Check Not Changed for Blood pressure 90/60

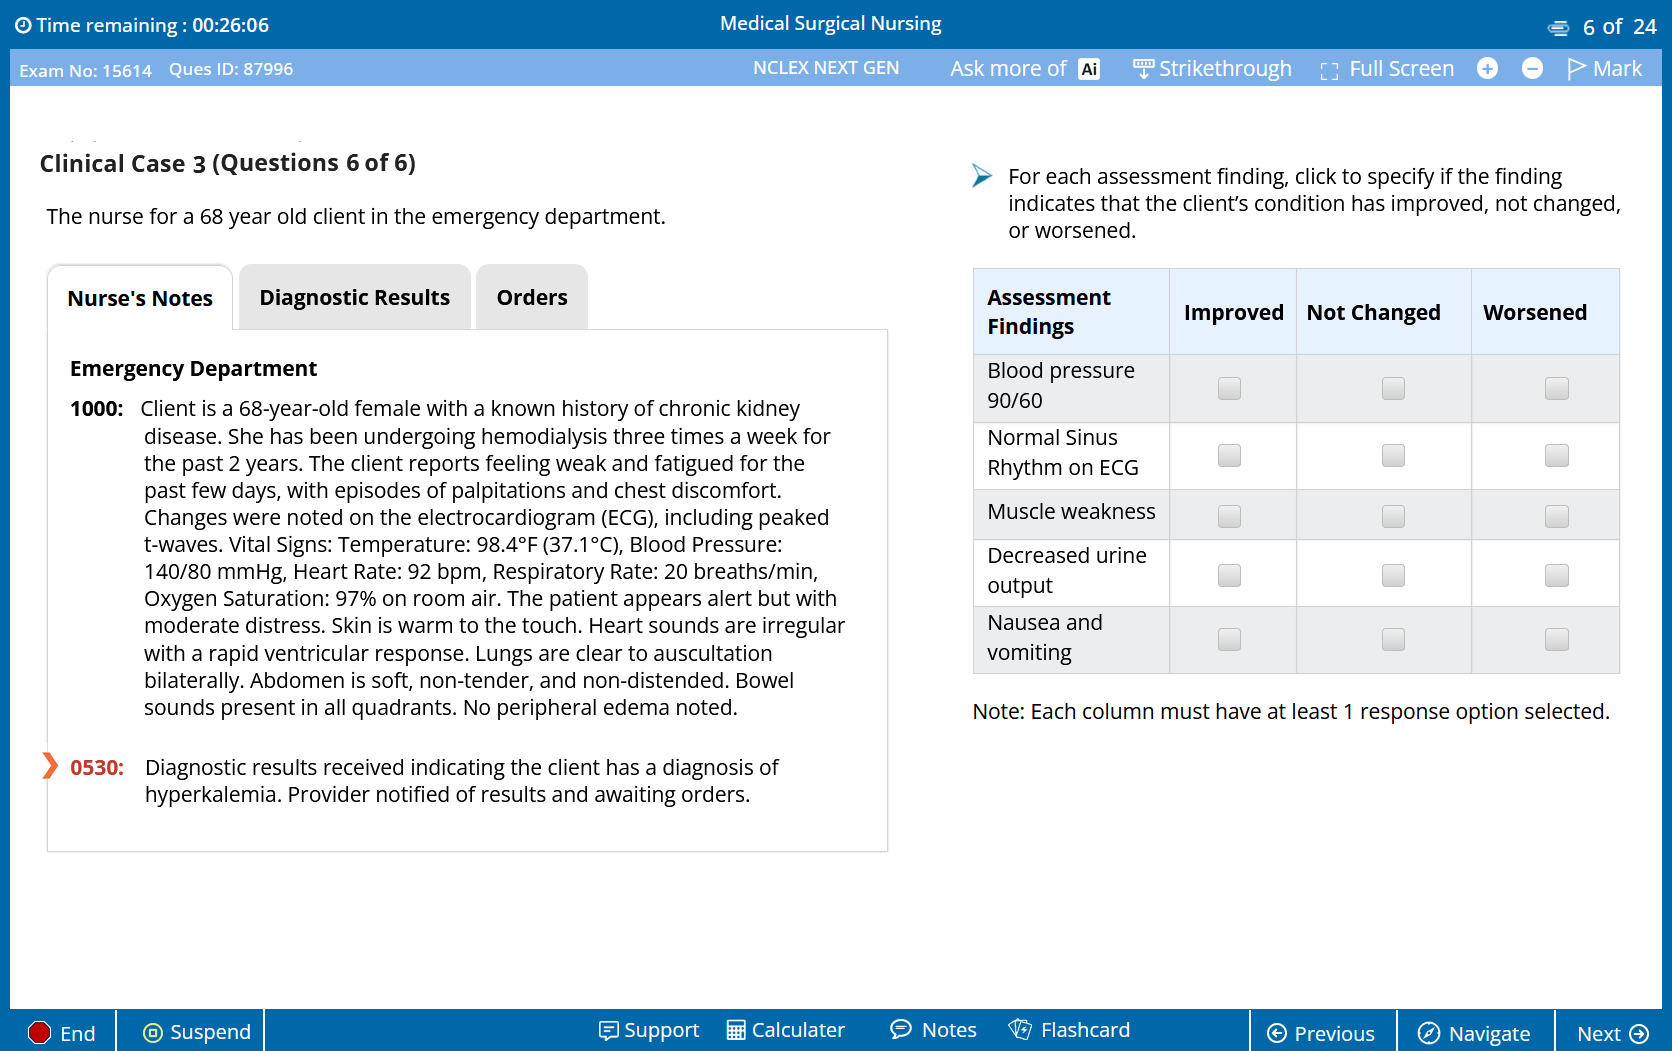click(1393, 388)
